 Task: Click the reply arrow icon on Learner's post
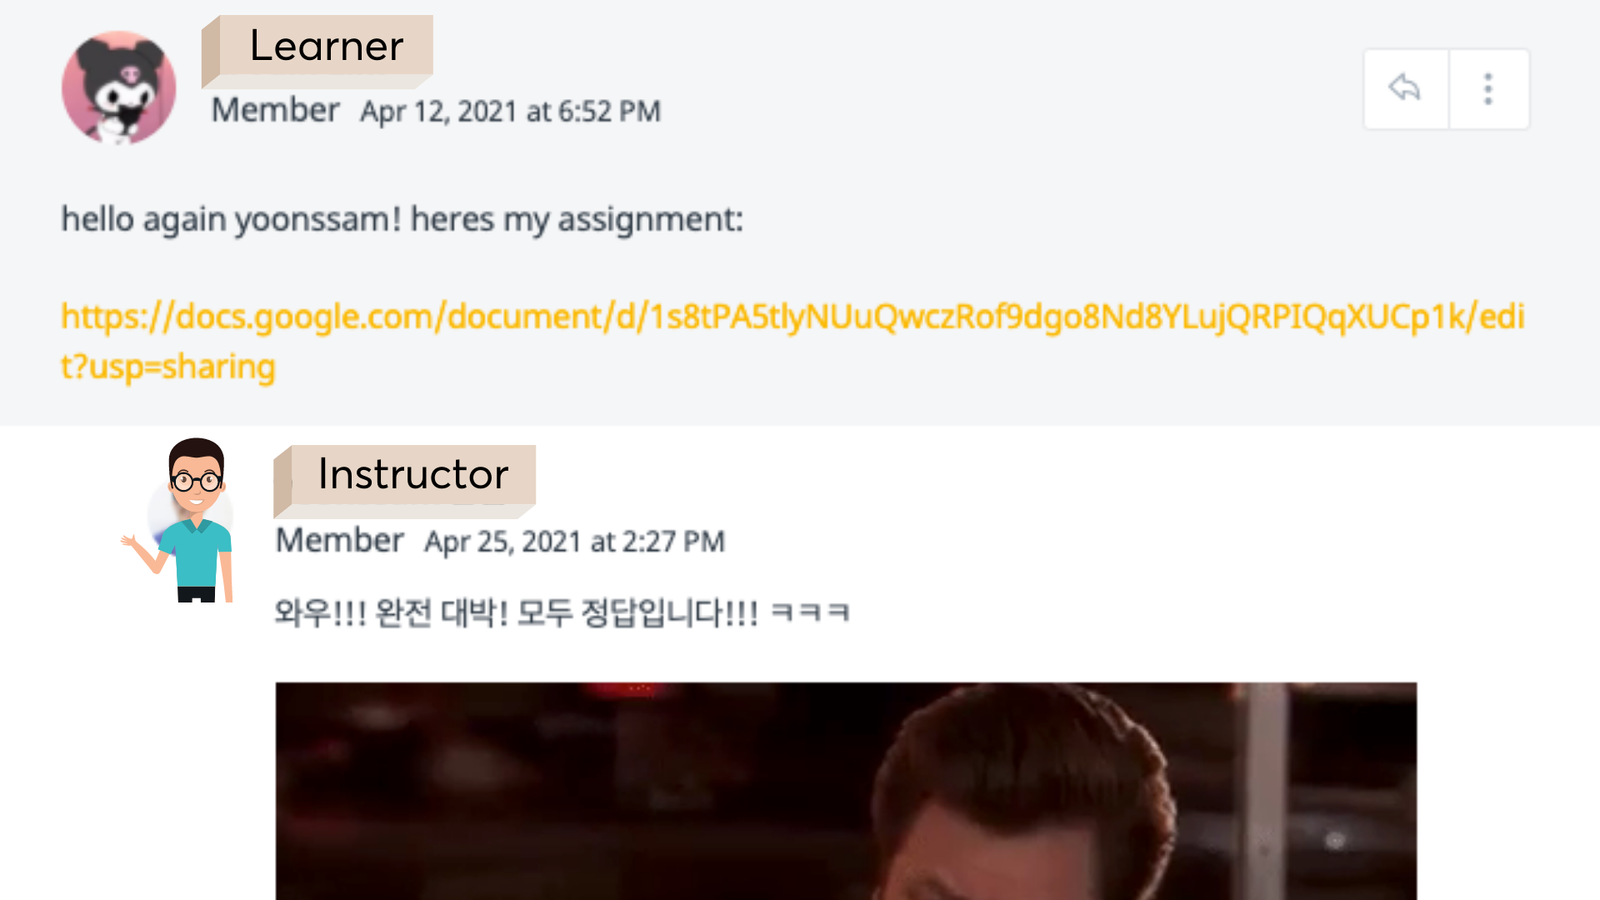click(1405, 88)
